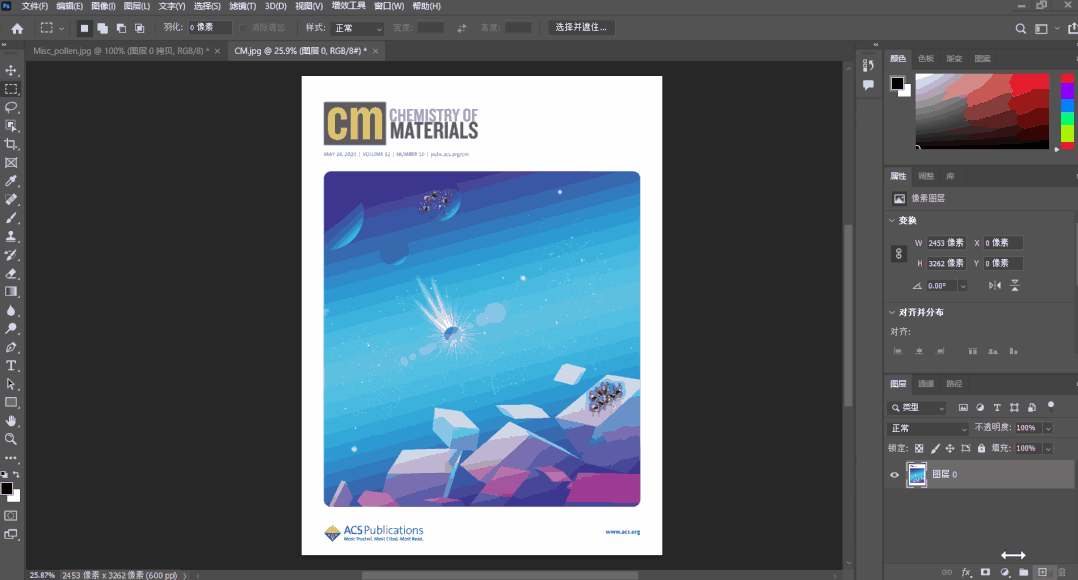The image size is (1078, 580).
Task: Toggle lock all padlock icon
Action: point(982,448)
